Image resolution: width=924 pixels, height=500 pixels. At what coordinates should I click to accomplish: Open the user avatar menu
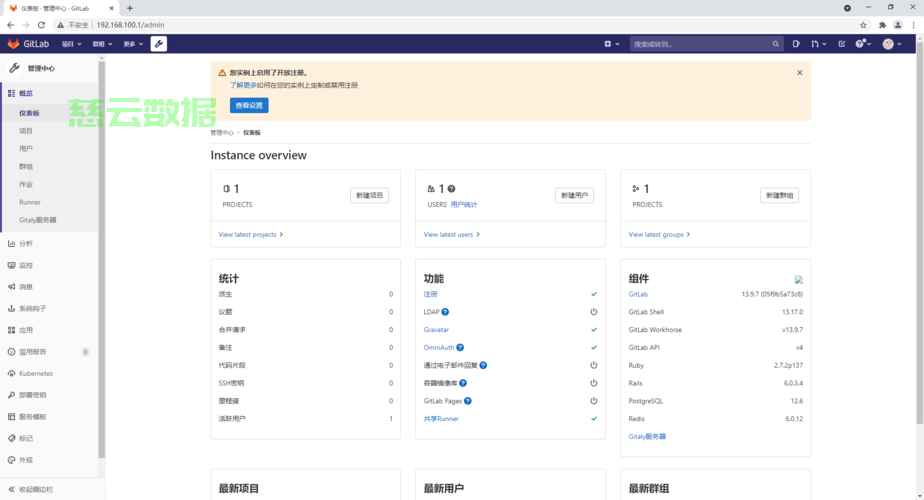pos(892,44)
